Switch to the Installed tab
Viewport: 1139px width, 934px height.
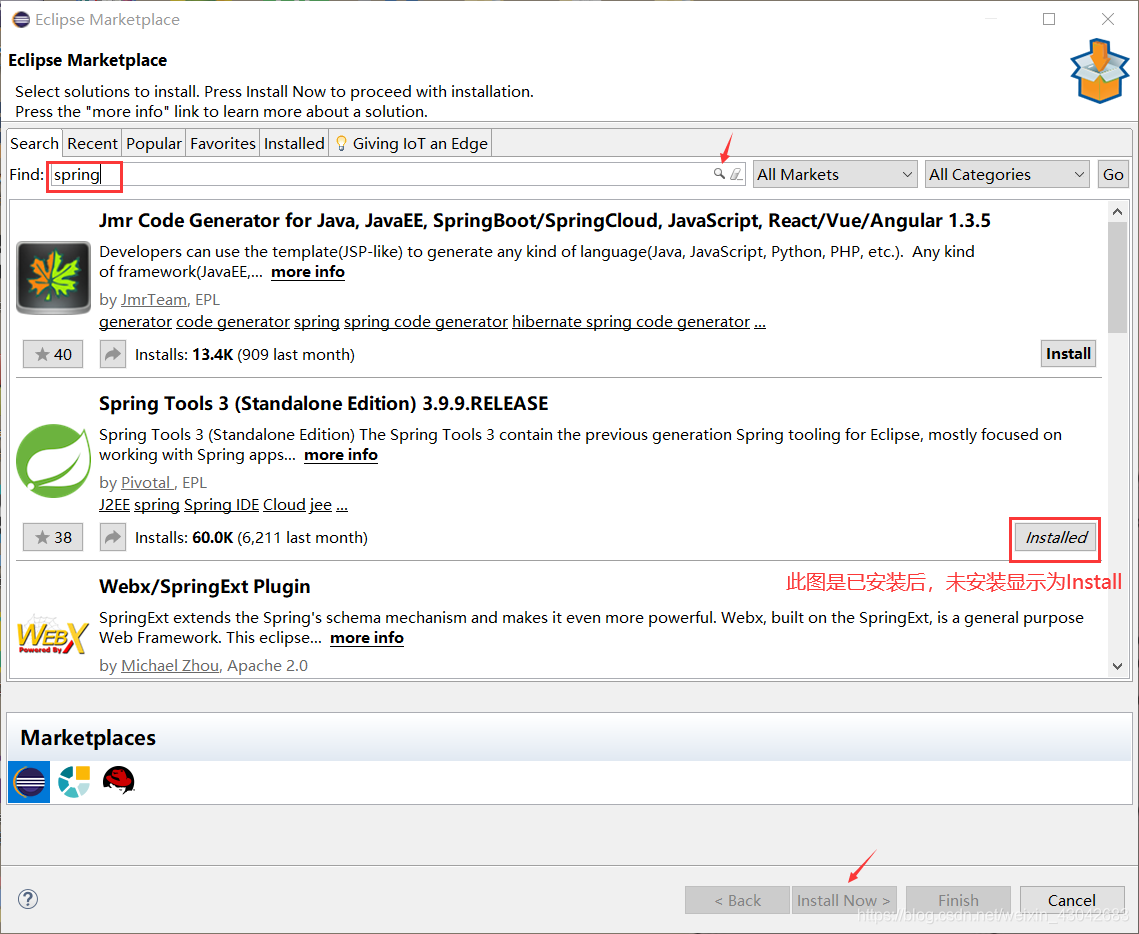294,142
